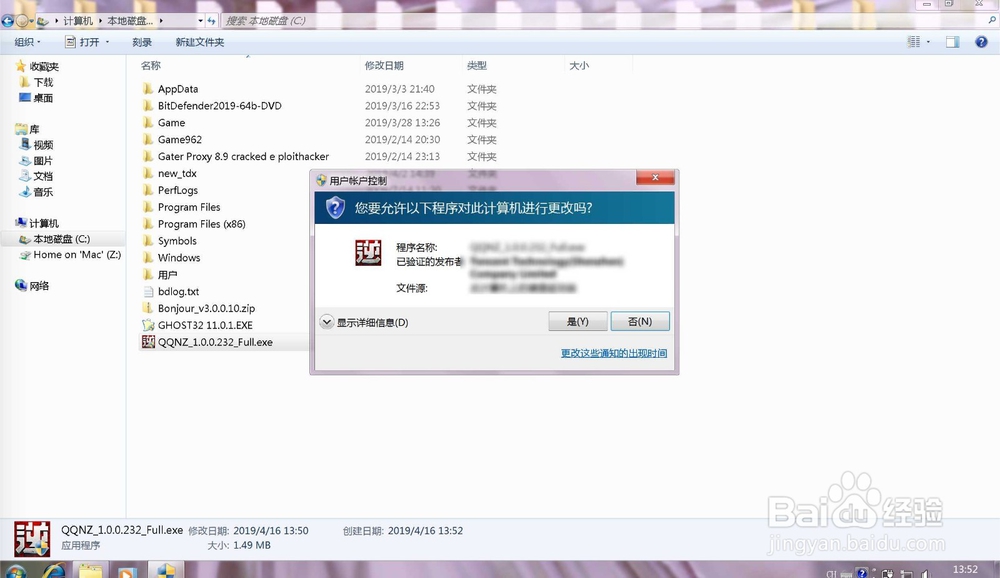Click 否(N) in the UAC dialog
Screen dimensions: 1000x578
click(640, 322)
